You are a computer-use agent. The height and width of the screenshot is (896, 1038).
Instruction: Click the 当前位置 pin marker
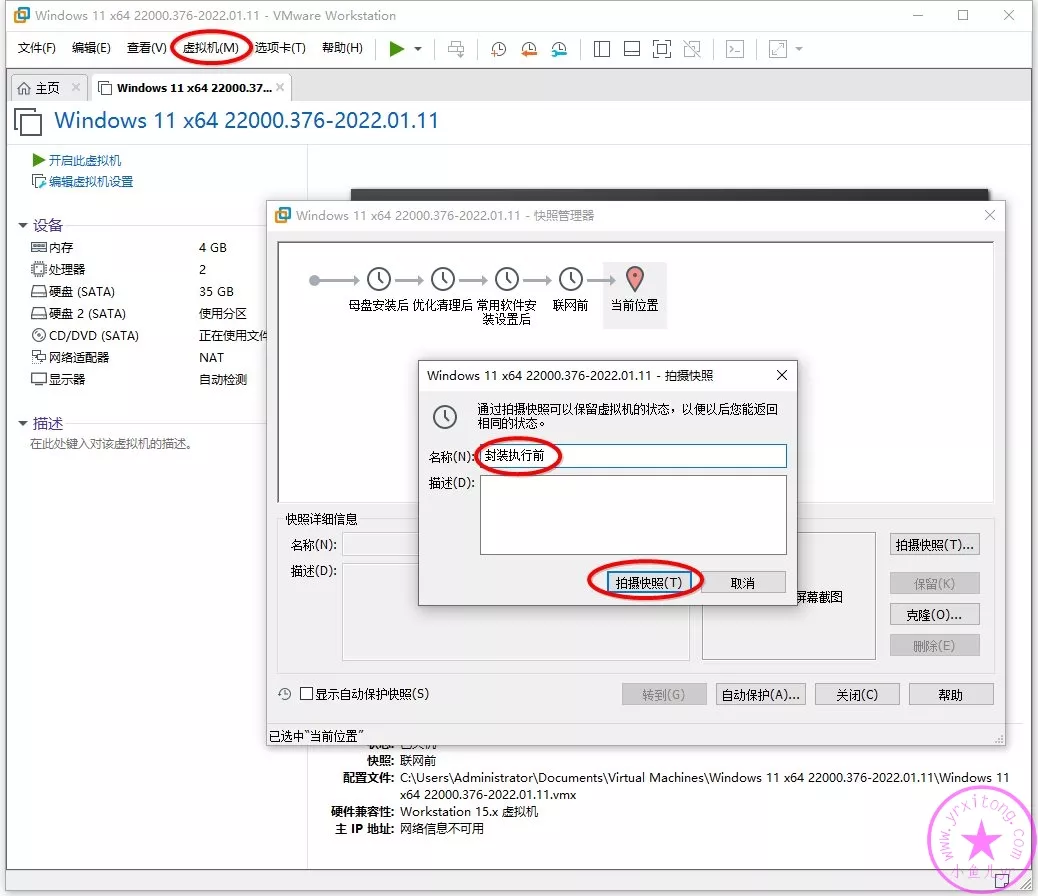tap(635, 279)
